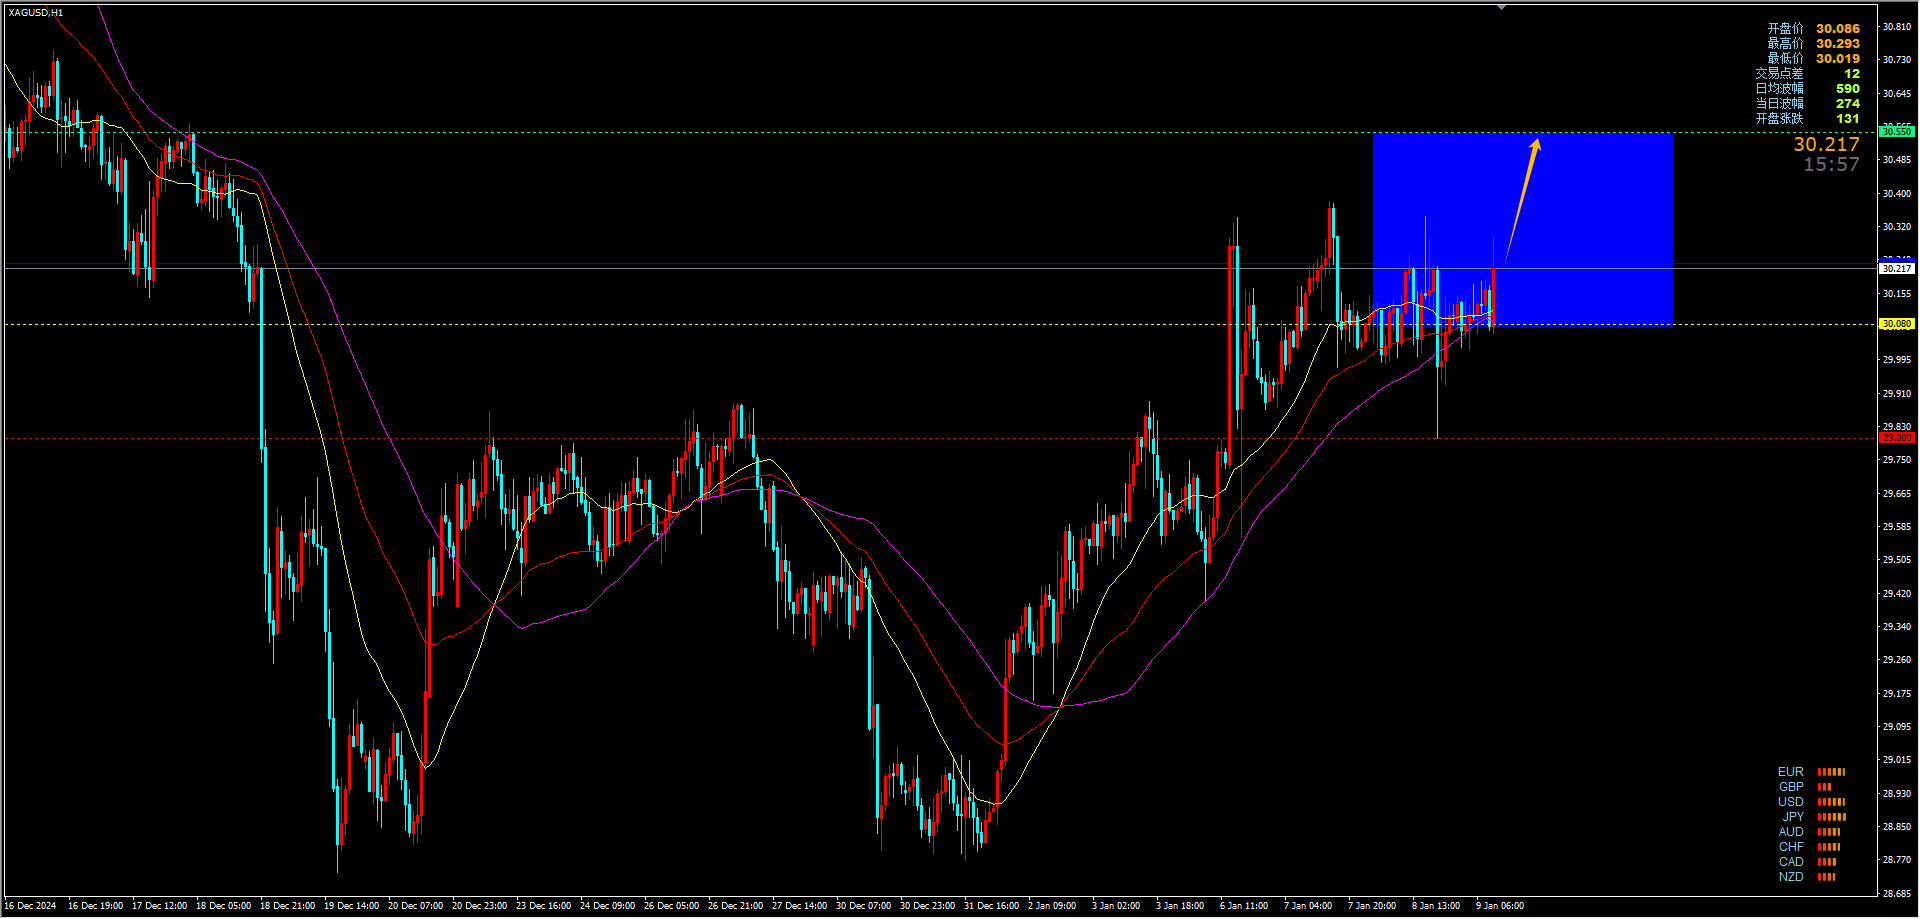
Task: Click the 最低价 value 30.019
Action: coord(1838,59)
